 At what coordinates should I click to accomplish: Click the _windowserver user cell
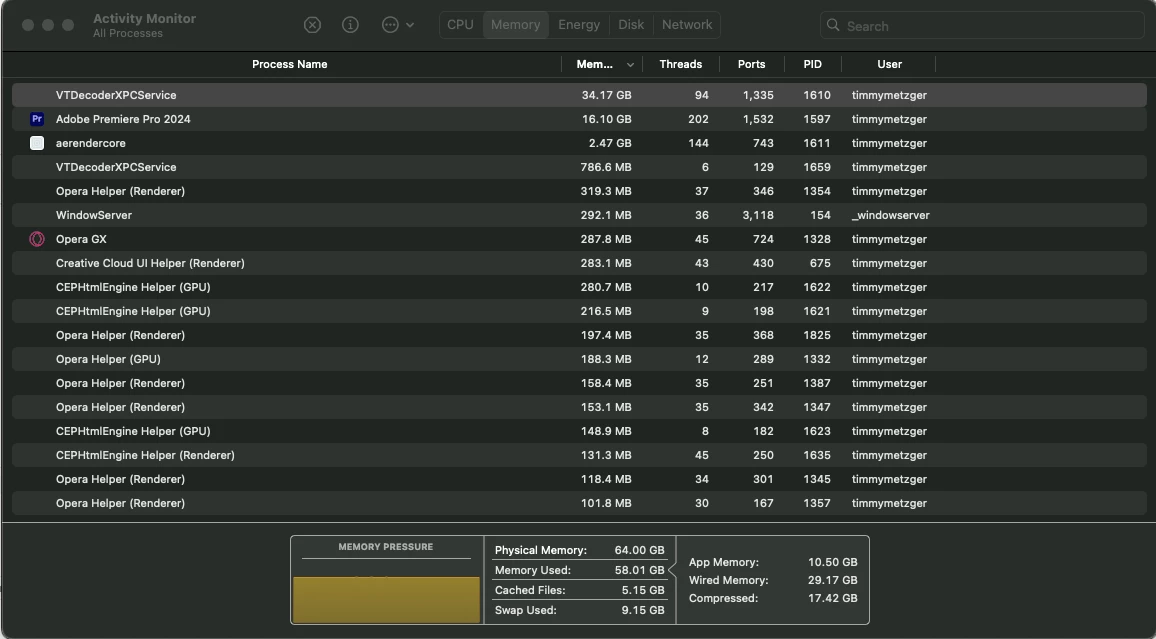tap(891, 215)
